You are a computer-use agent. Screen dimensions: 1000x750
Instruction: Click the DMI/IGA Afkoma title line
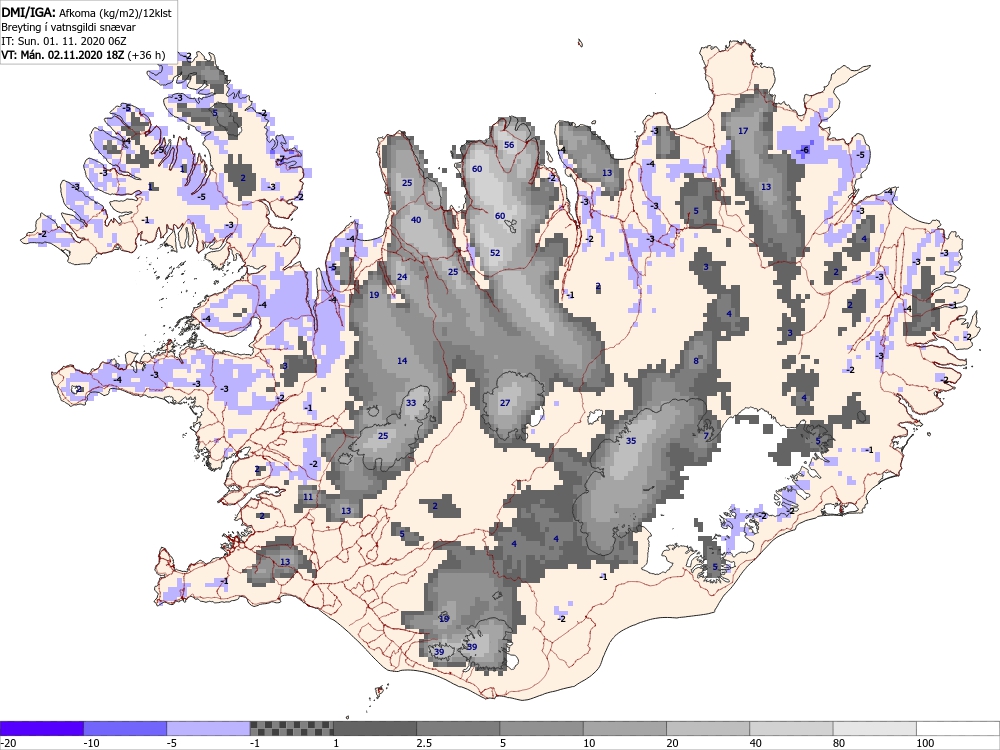pyautogui.click(x=86, y=12)
